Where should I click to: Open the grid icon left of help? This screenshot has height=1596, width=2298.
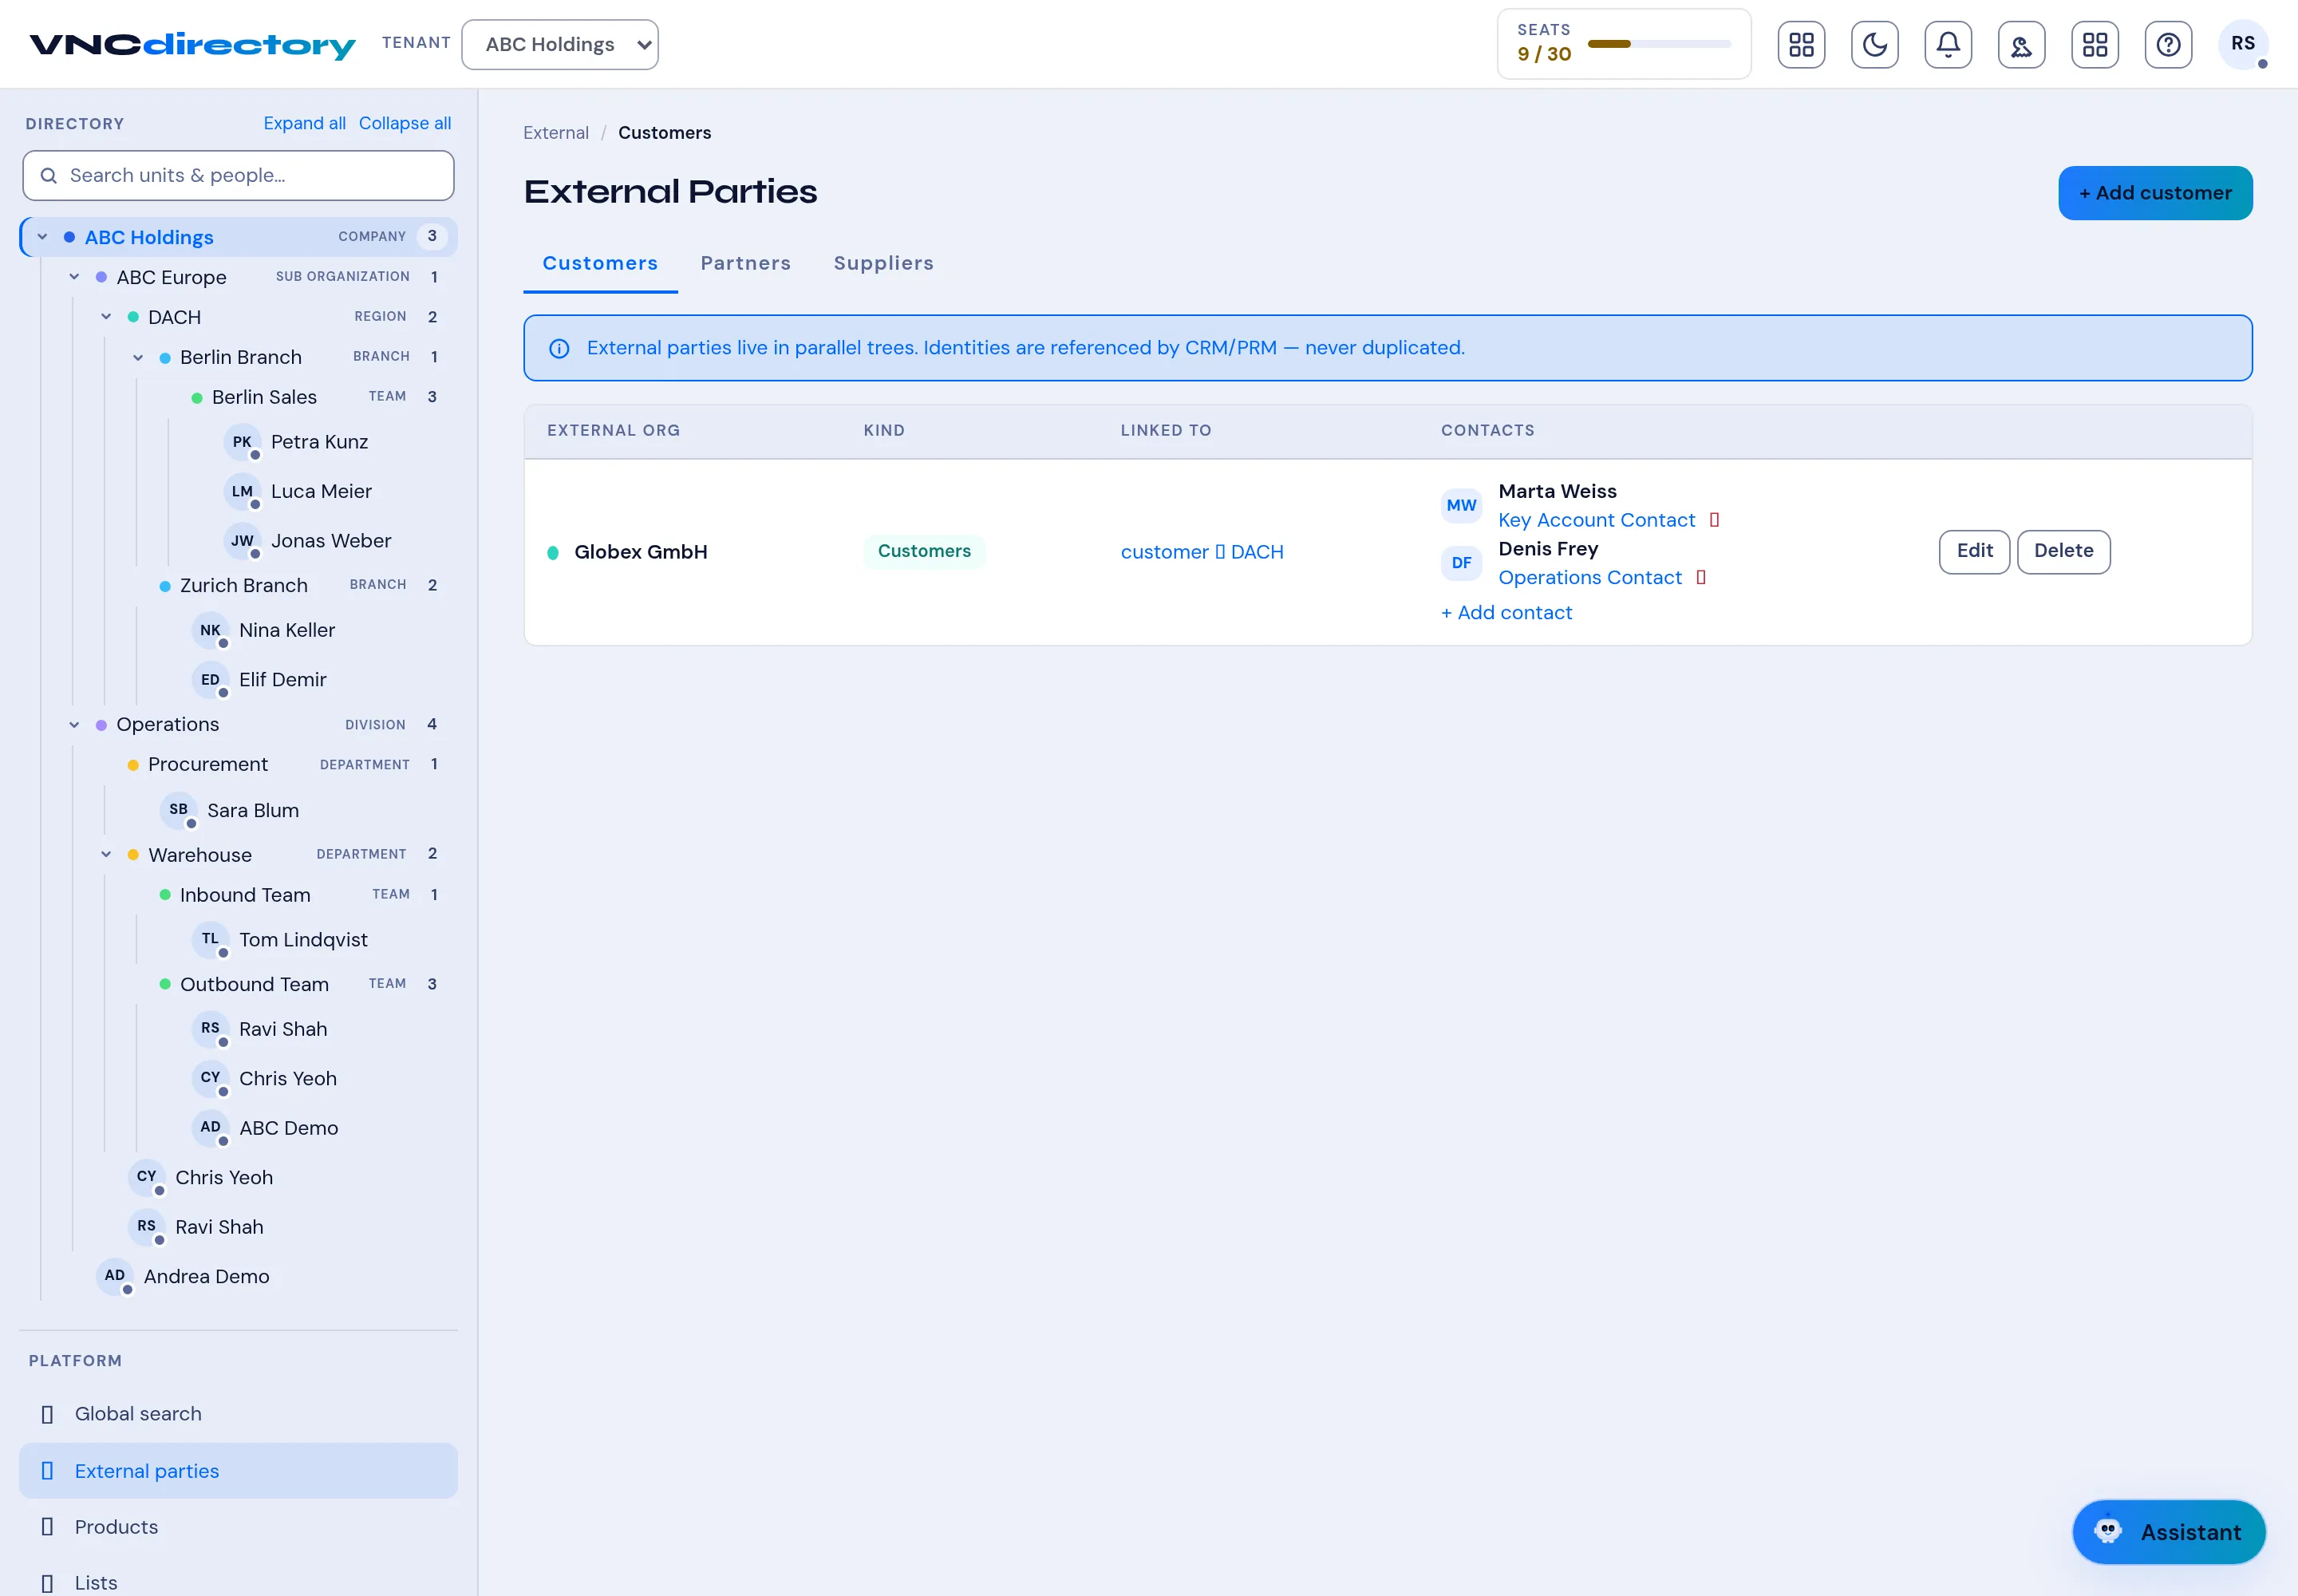(x=2094, y=44)
